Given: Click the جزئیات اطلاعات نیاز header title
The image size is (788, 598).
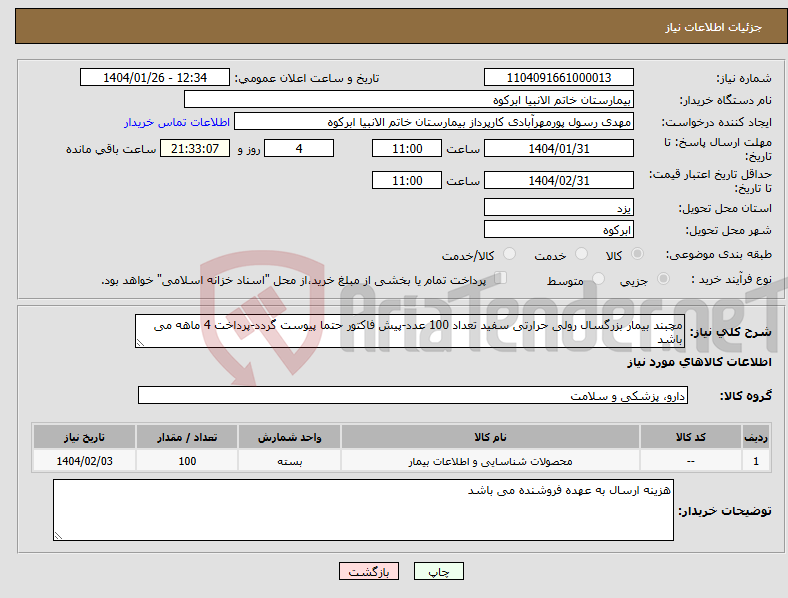Looking at the screenshot, I should (714, 27).
